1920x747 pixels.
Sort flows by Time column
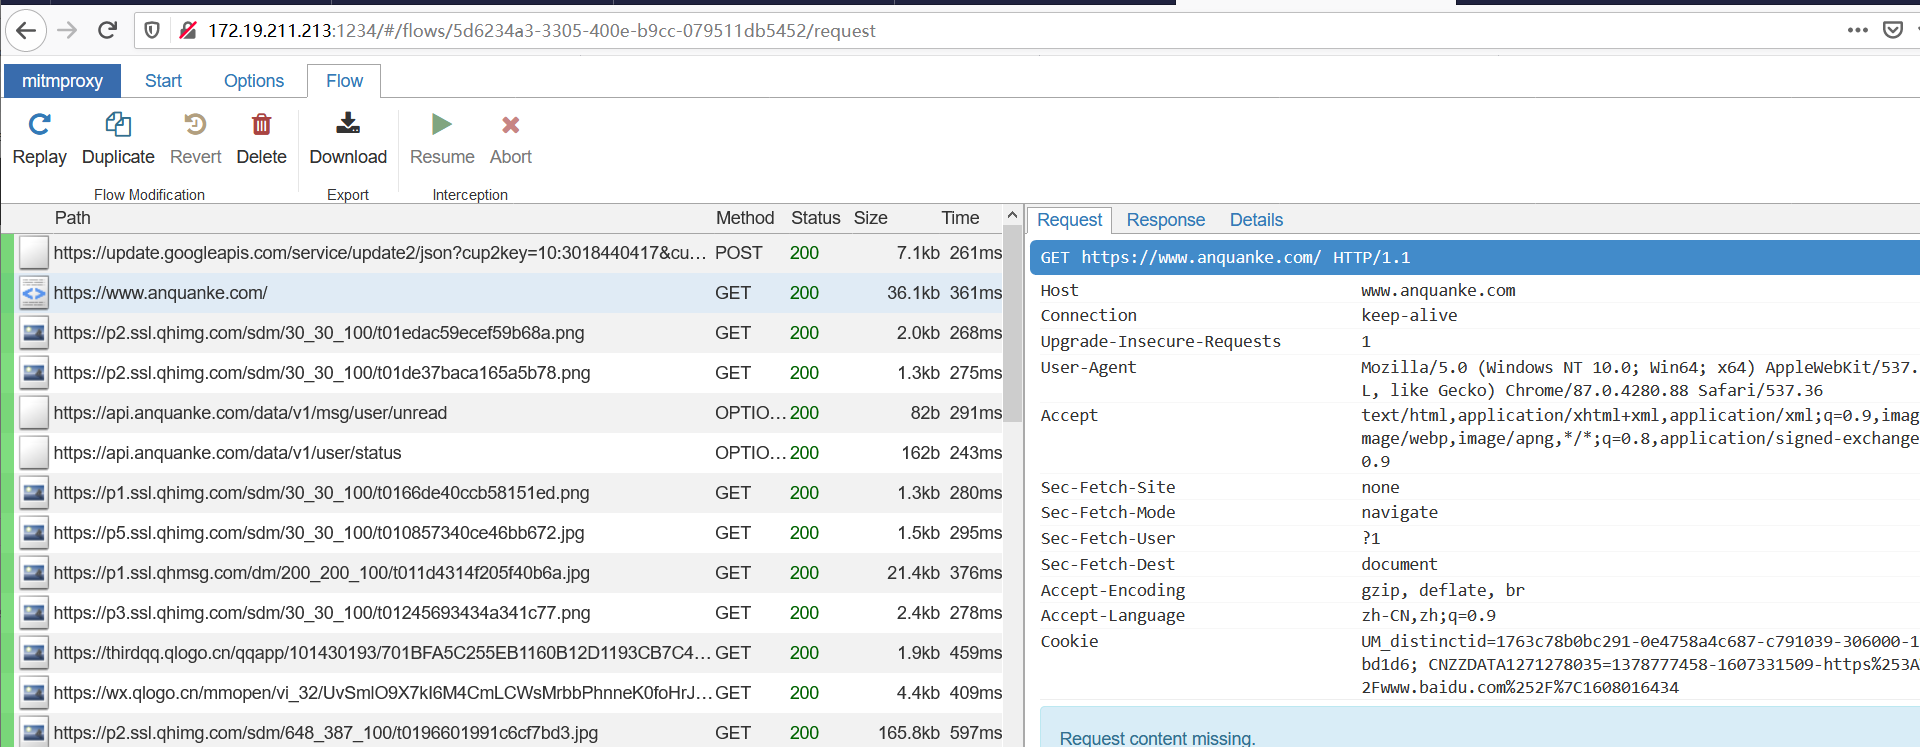tap(959, 218)
